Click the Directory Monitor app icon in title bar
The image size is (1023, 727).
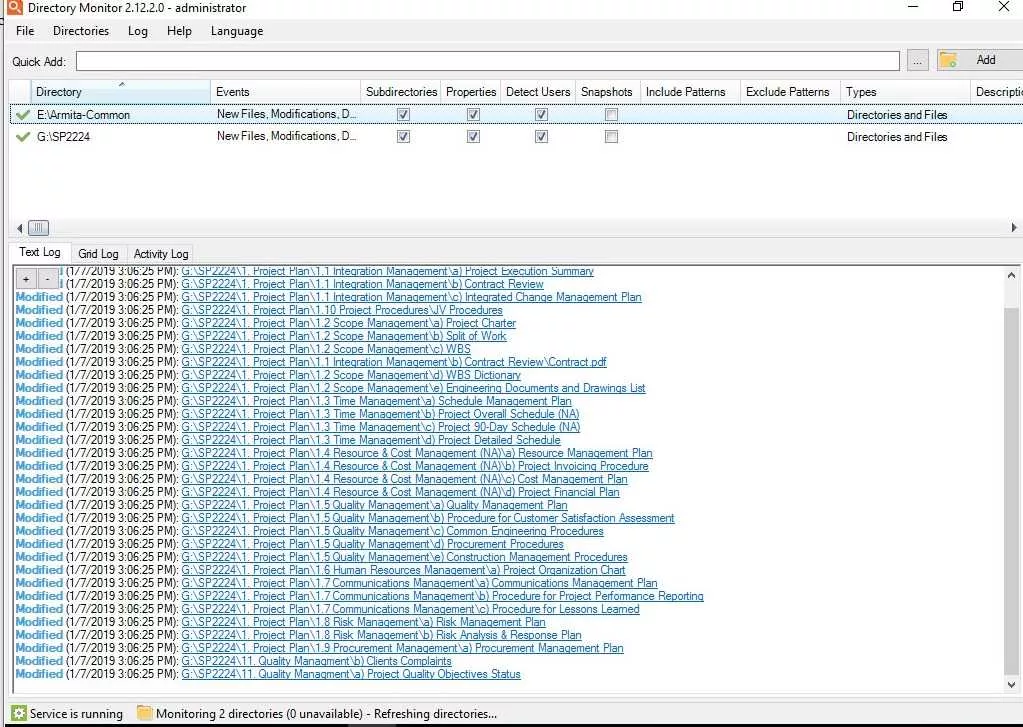(14, 7)
